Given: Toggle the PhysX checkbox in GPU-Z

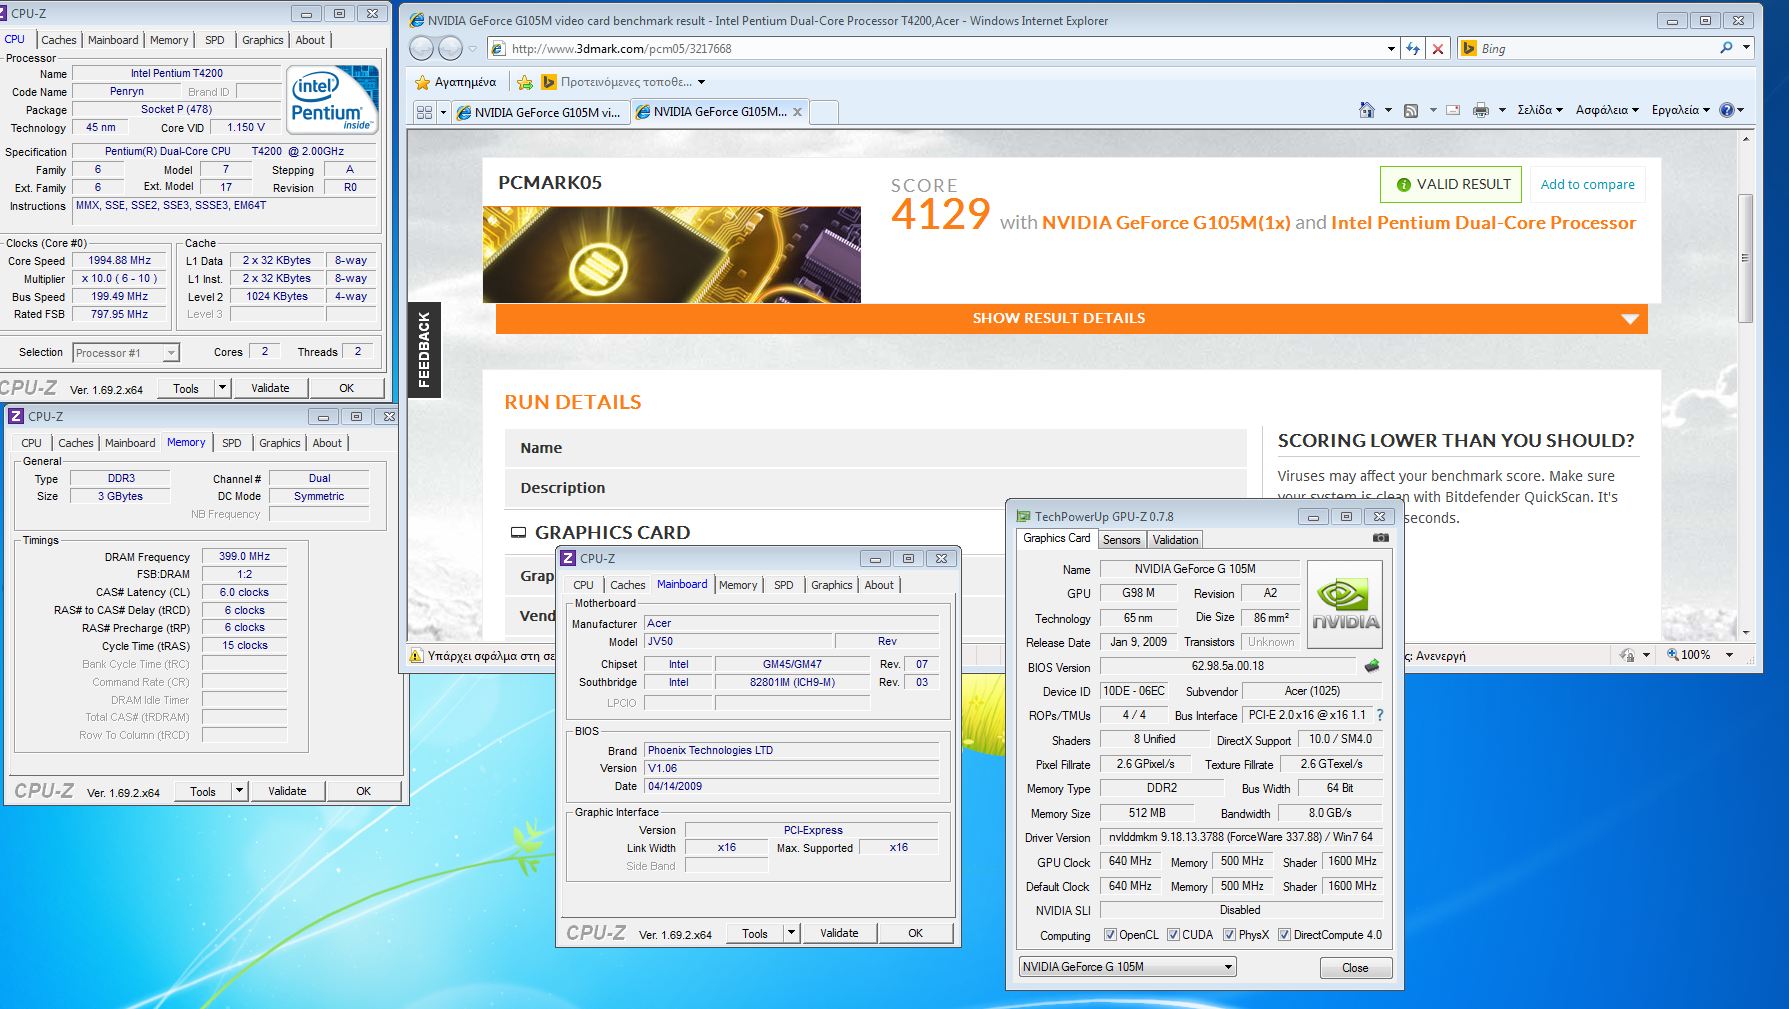Looking at the screenshot, I should 1229,935.
